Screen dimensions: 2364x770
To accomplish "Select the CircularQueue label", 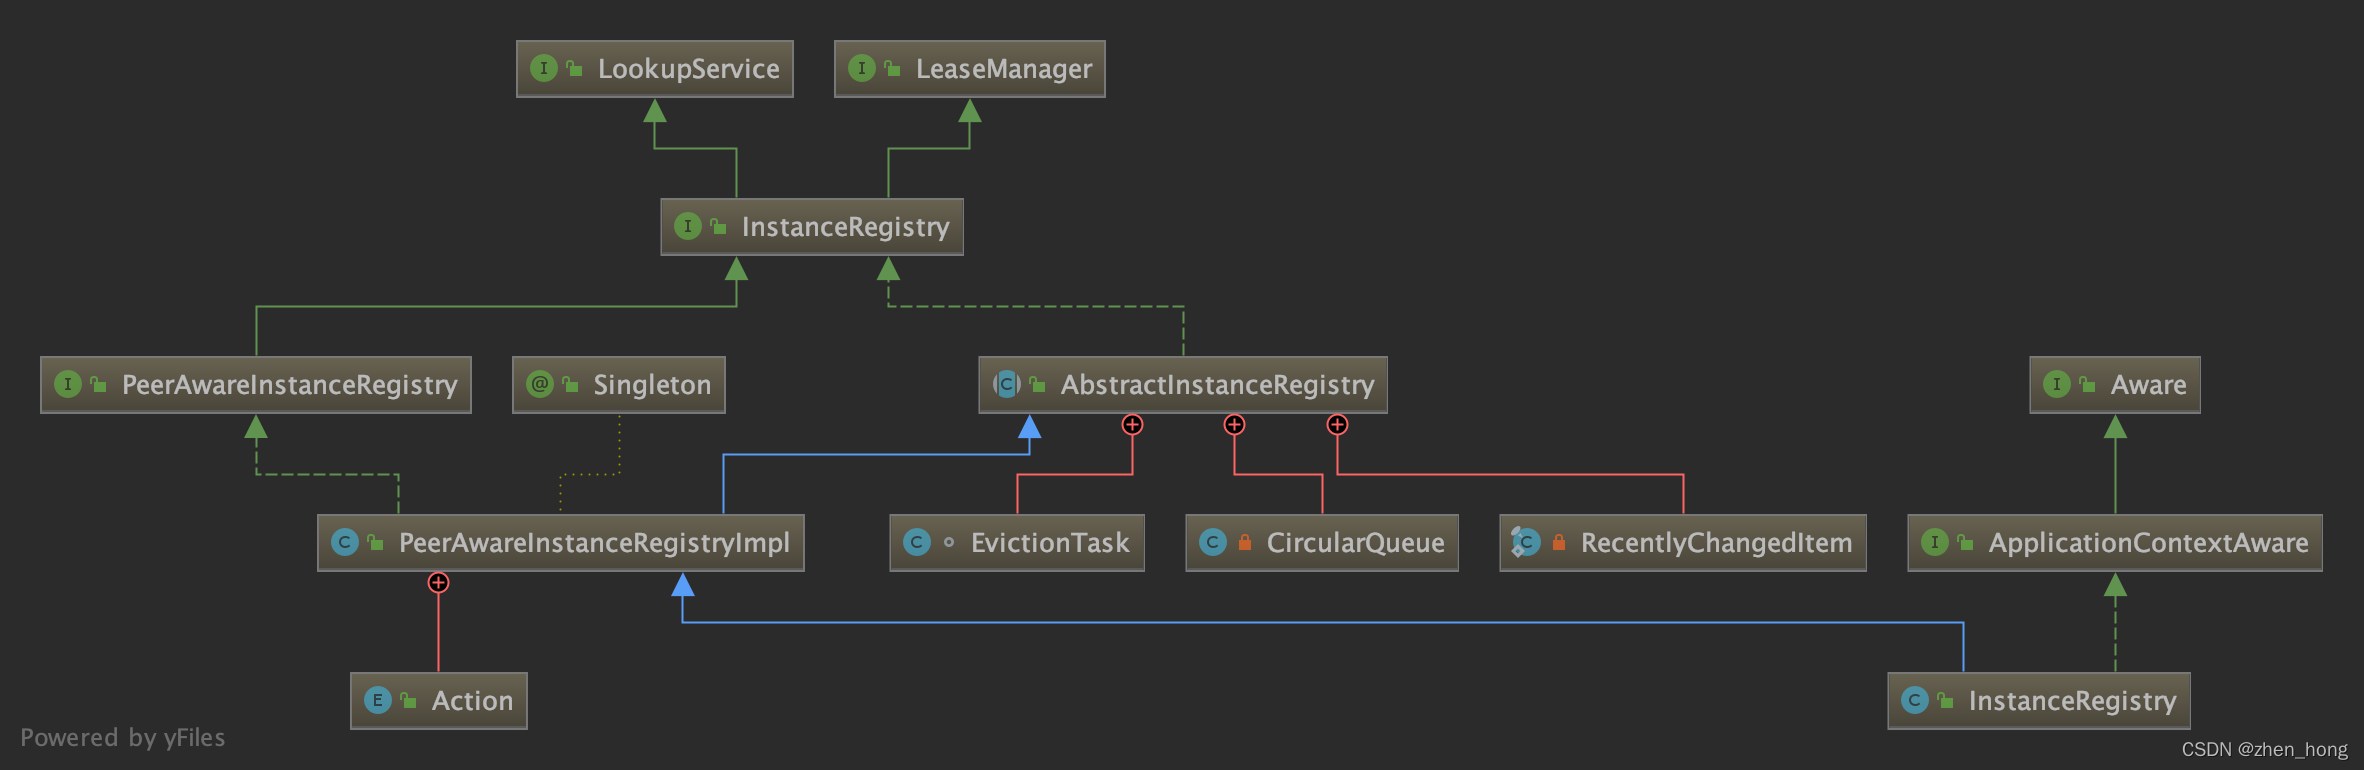I will point(1355,543).
